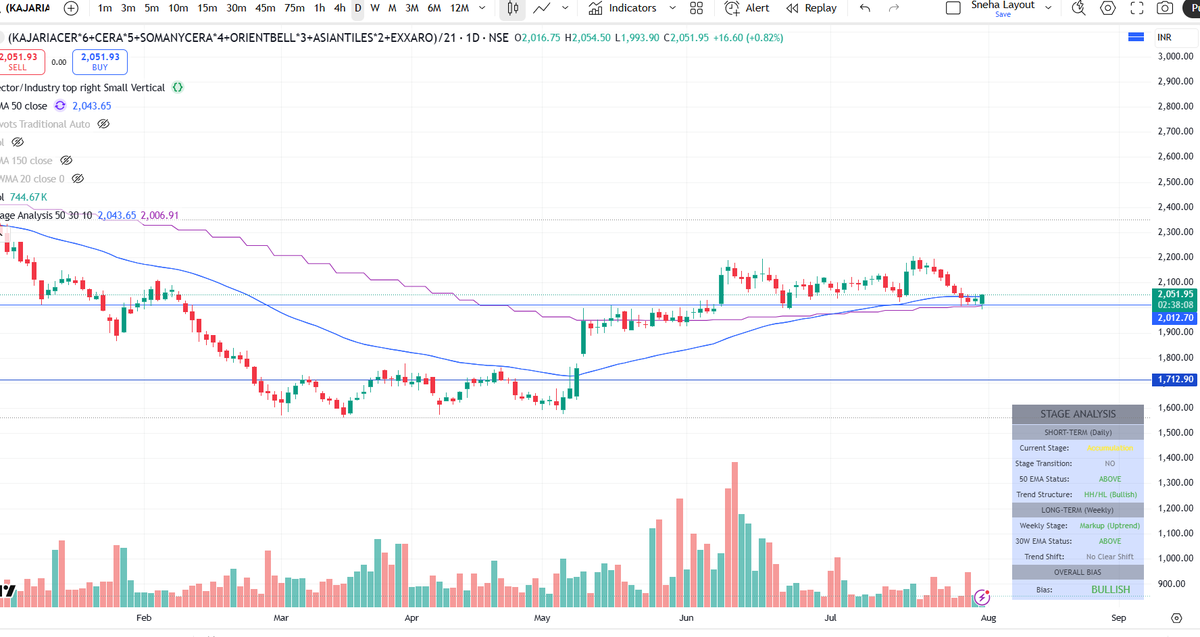Open Quick search lightning magnifier icon
Viewport: 1200px width, 637px height.
tap(1078, 8)
